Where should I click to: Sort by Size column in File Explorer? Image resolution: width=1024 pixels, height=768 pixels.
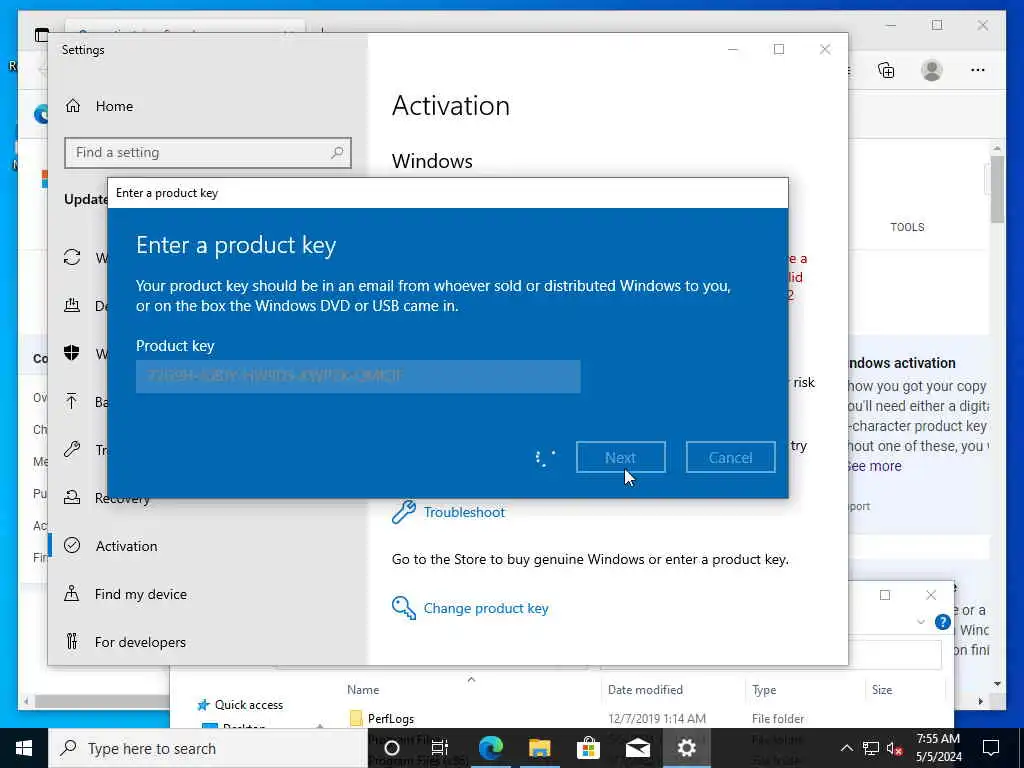point(882,690)
